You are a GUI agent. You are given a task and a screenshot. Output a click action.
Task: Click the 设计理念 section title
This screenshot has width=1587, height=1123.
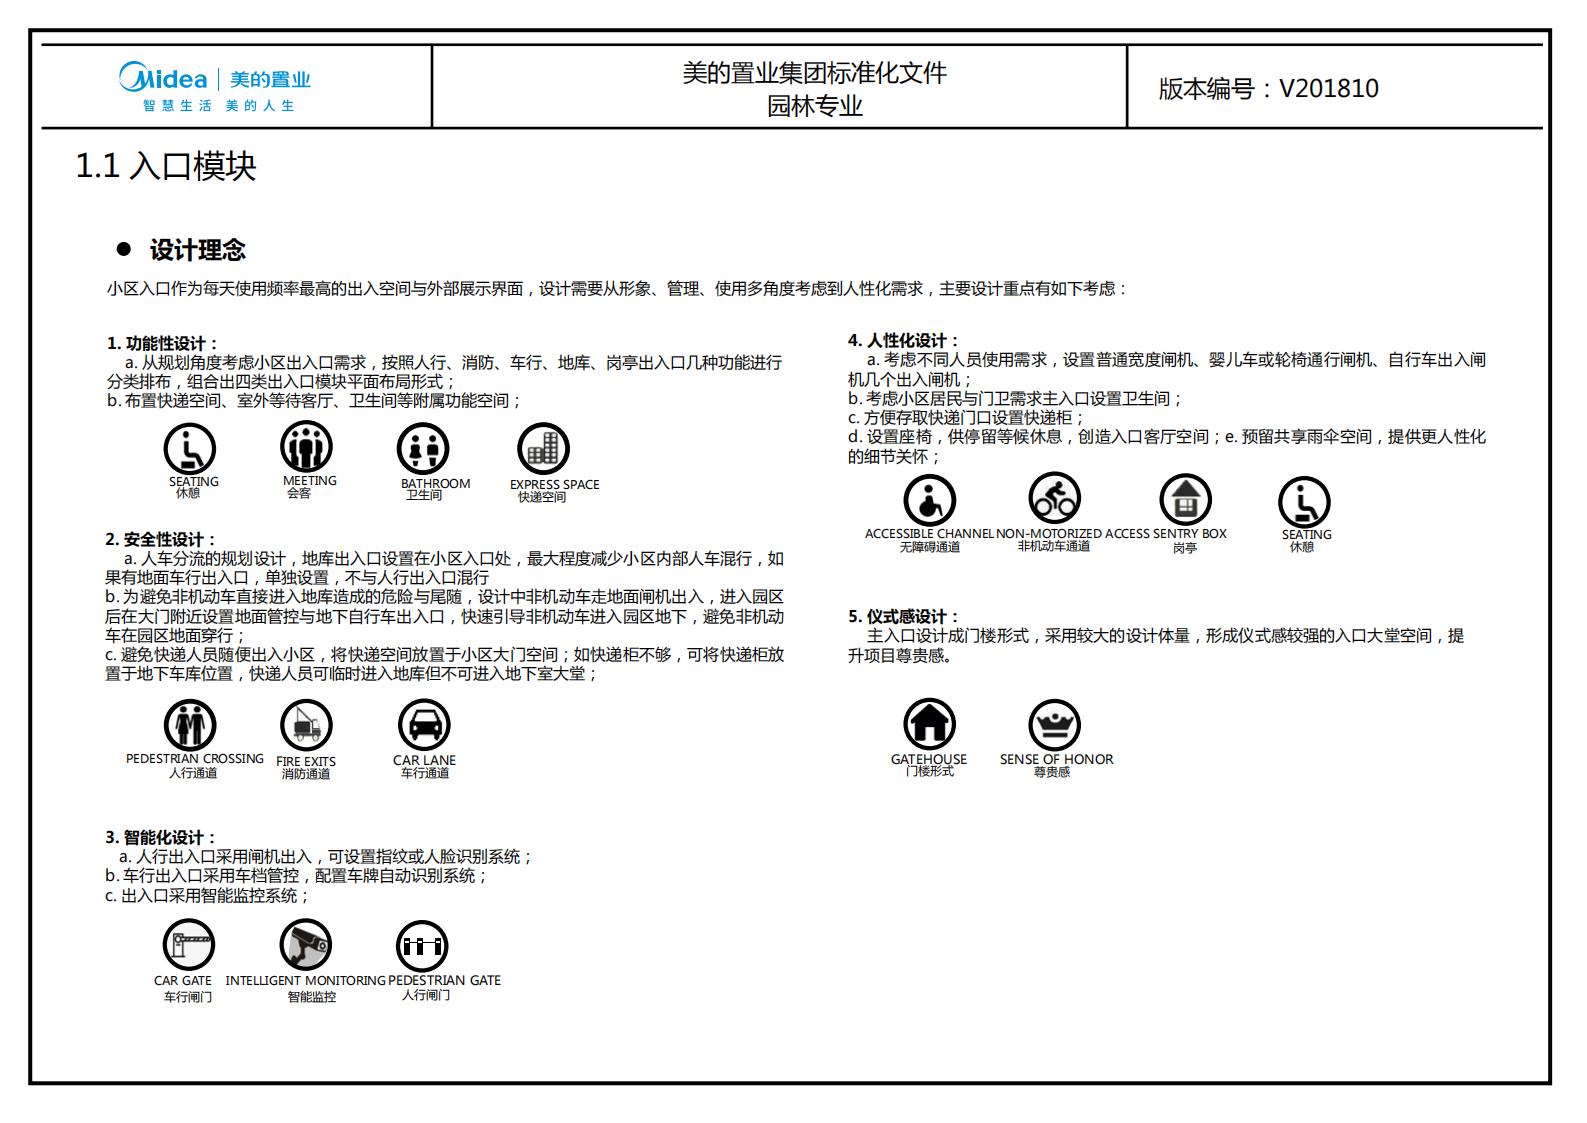click(x=198, y=250)
